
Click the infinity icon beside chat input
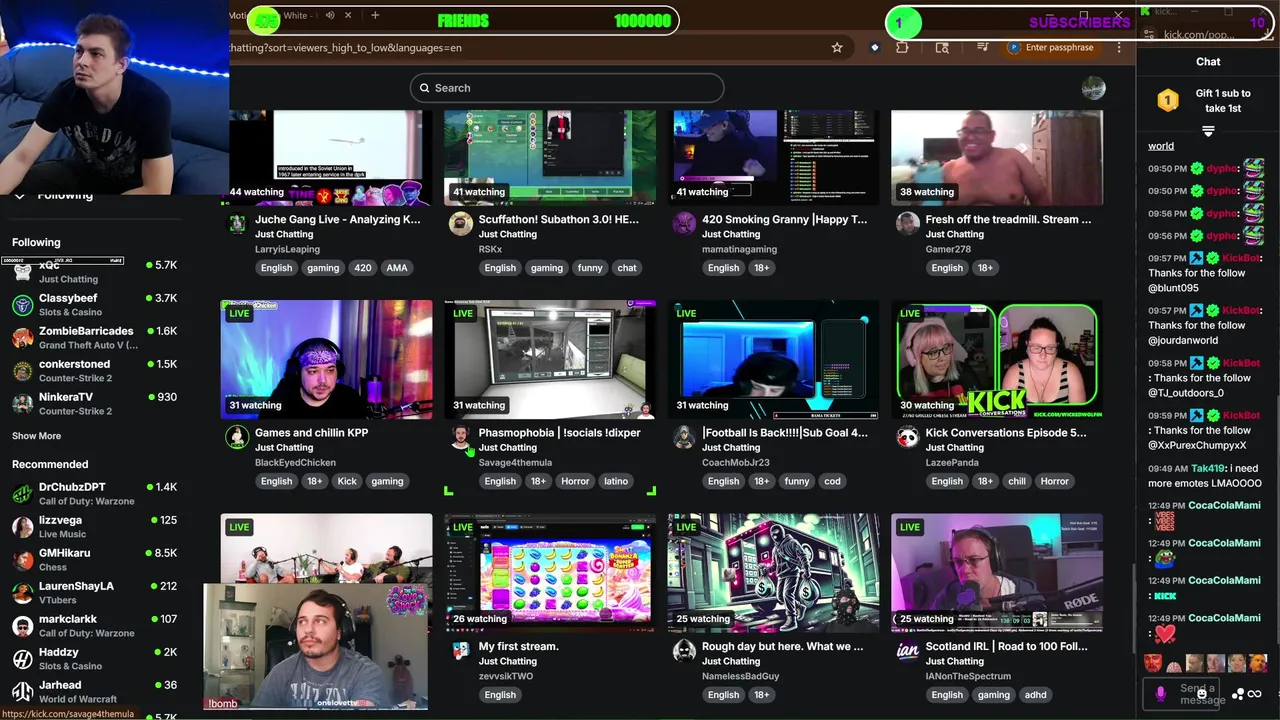tap(1254, 694)
